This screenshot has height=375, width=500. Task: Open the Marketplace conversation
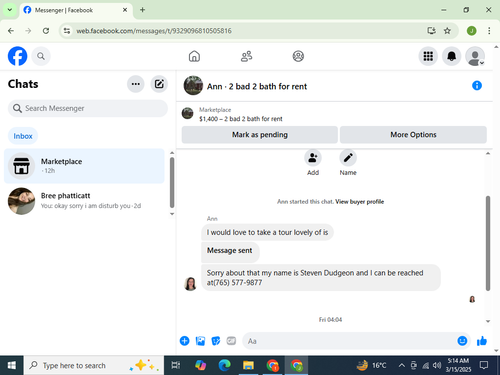click(84, 166)
